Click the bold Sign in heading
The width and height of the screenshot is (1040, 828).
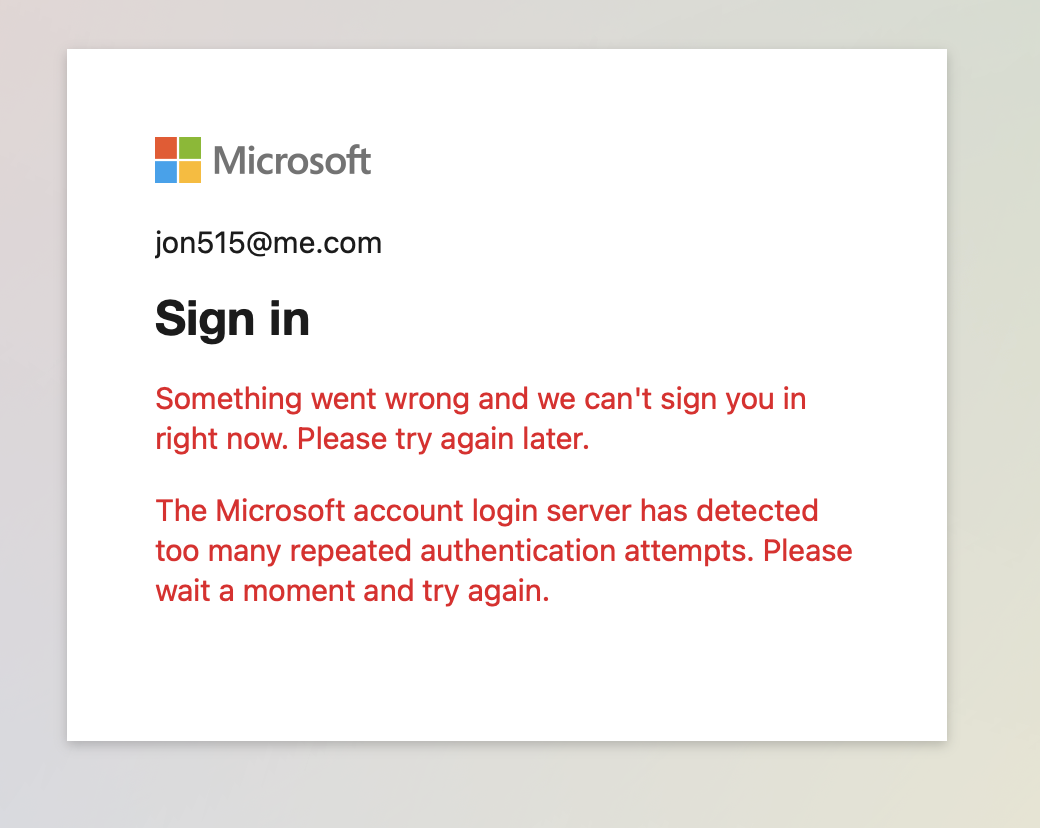pos(232,319)
